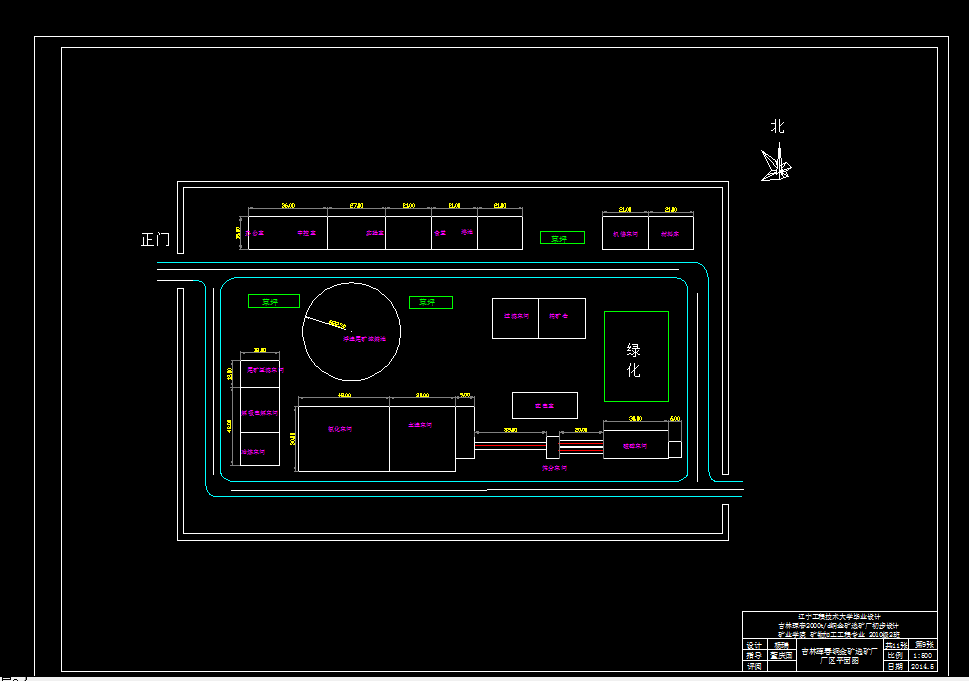This screenshot has width=969, height=681.
Task: Select the radius dimension text inside the circle
Action: (x=337, y=324)
